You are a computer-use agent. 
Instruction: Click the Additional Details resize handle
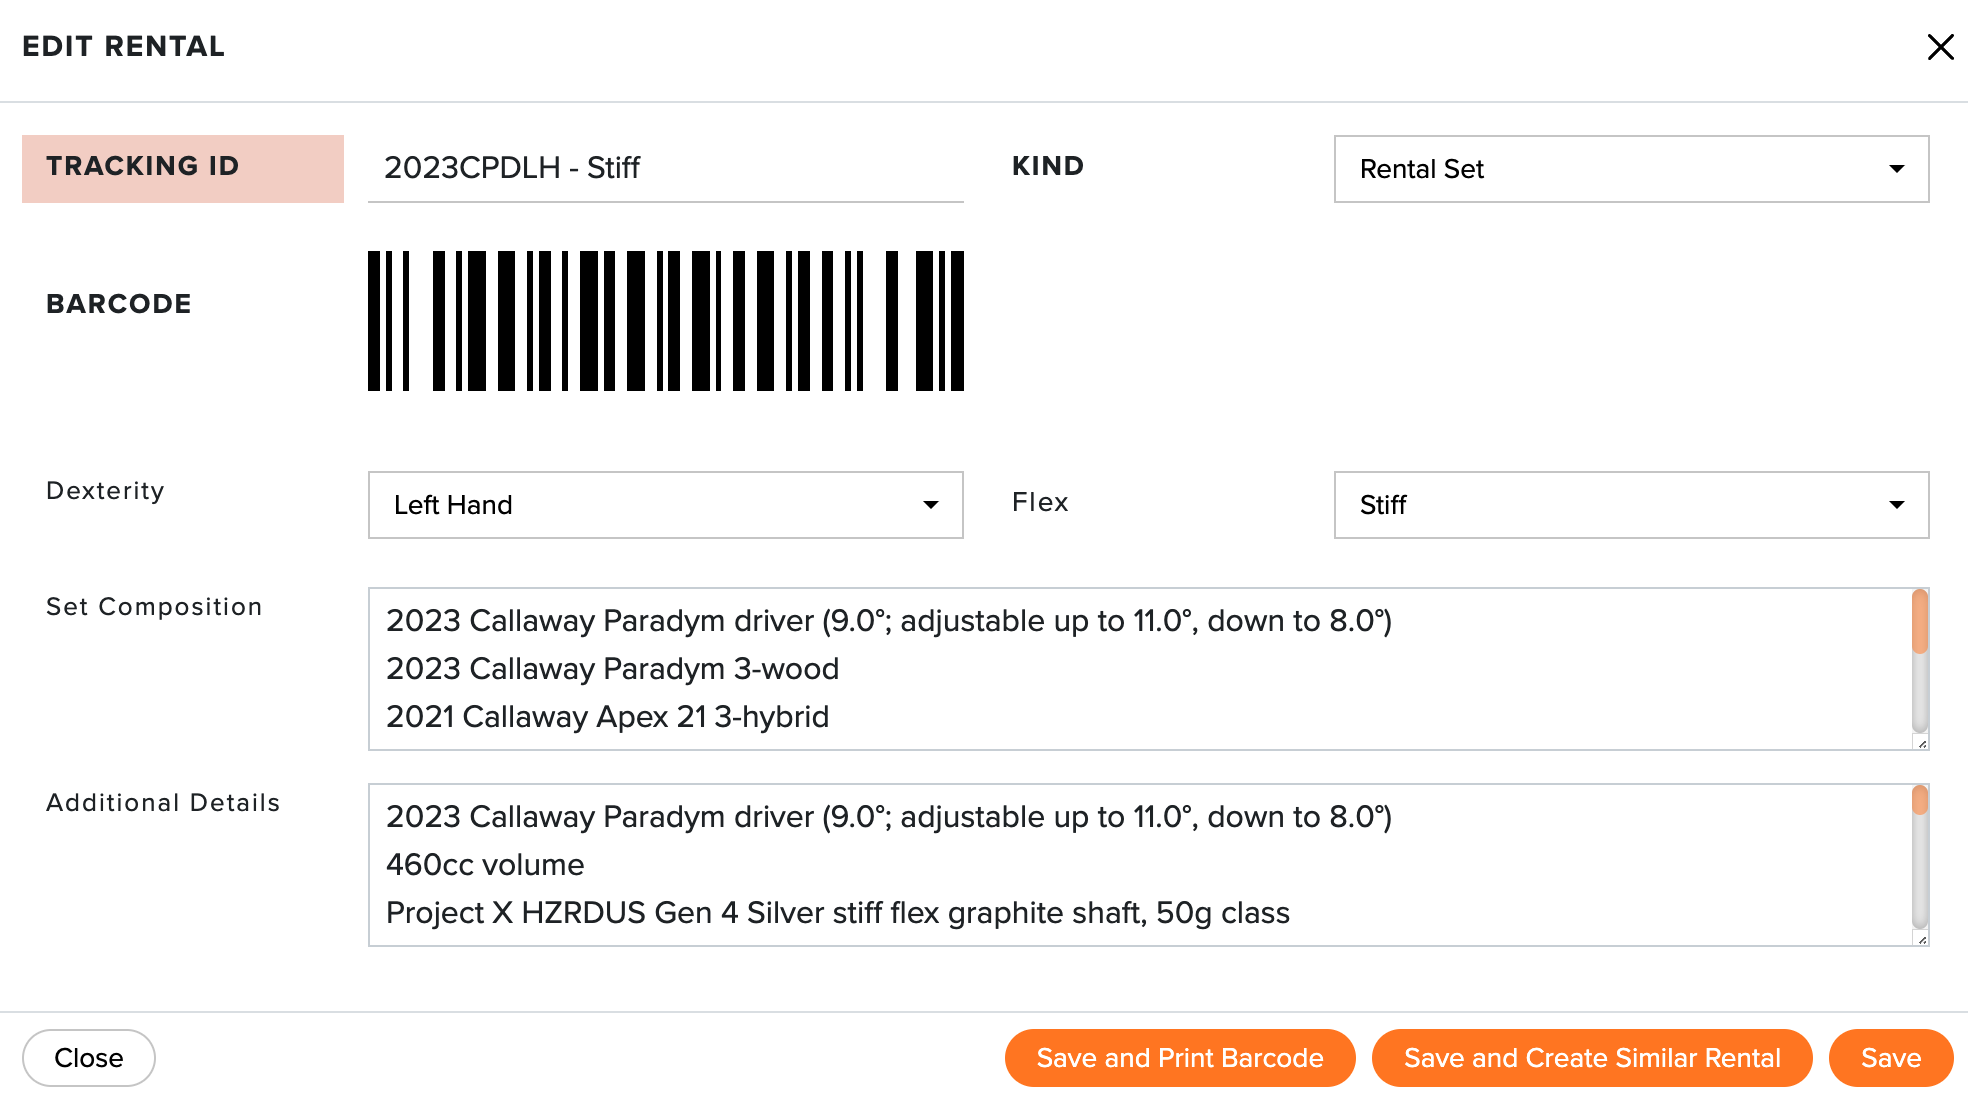1921,939
